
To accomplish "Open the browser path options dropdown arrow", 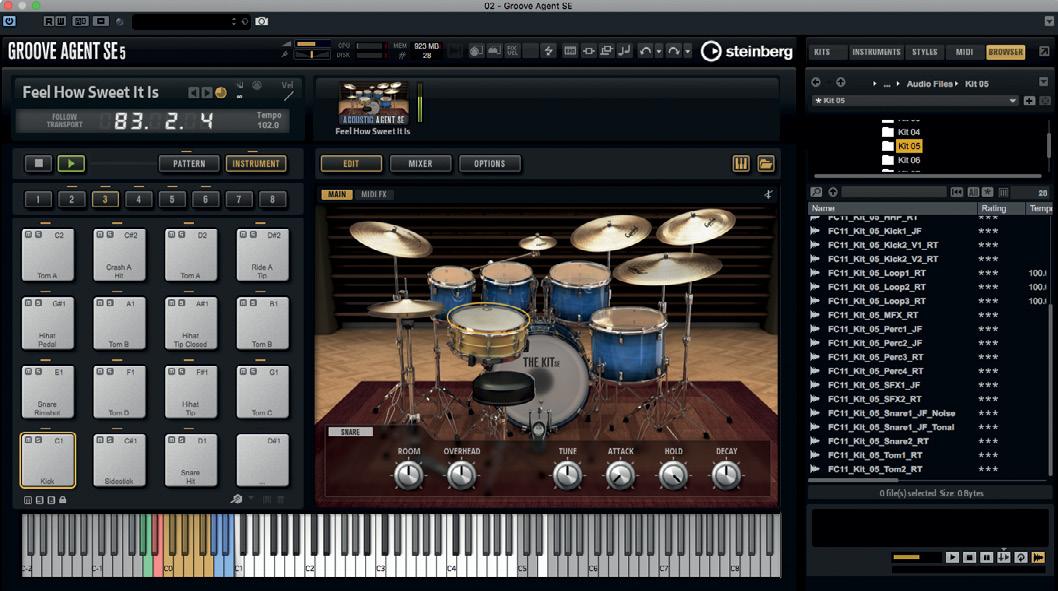I will tap(1044, 82).
